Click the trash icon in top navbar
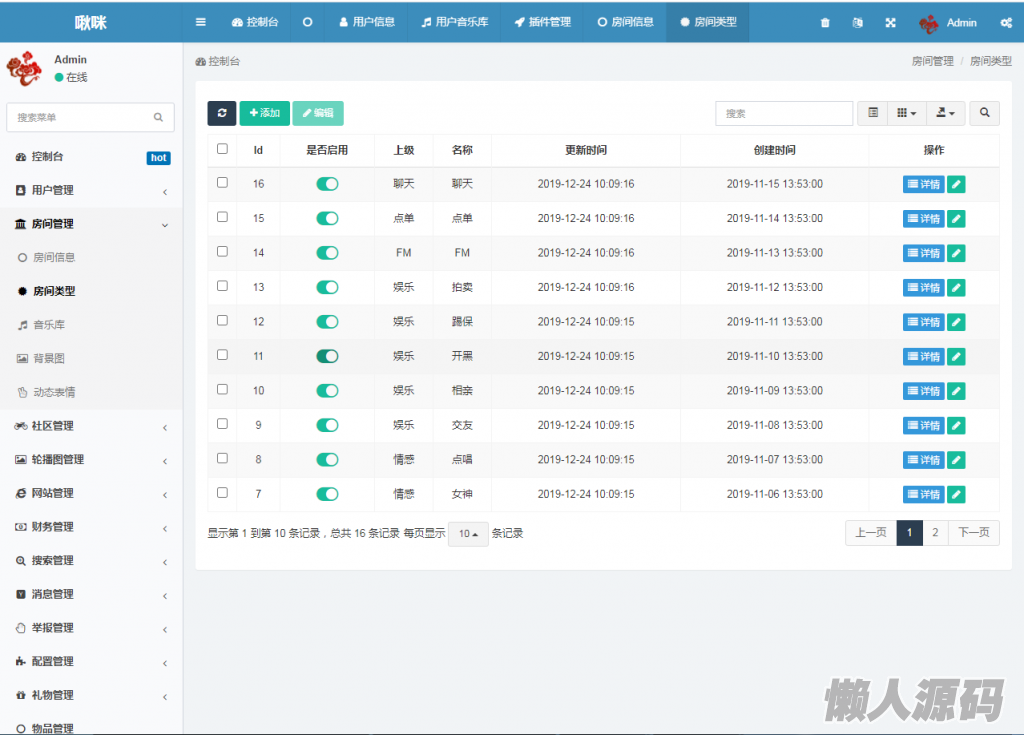Viewport: 1024px width, 735px height. (825, 22)
